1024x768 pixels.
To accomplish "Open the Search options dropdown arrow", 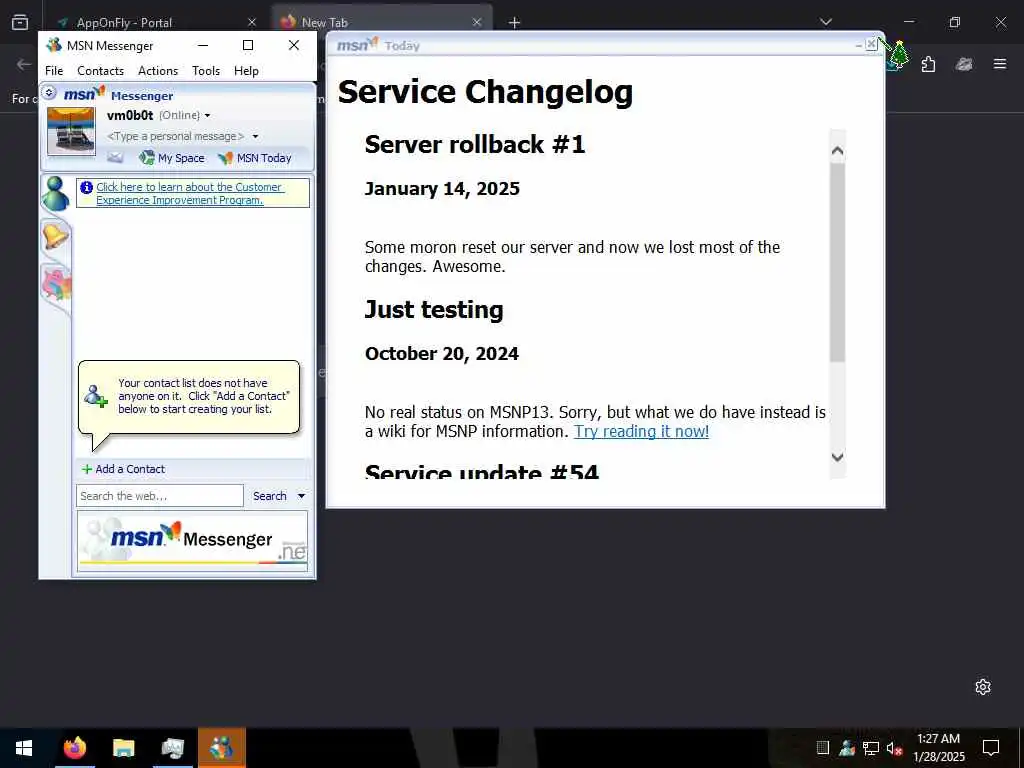I will tap(301, 496).
